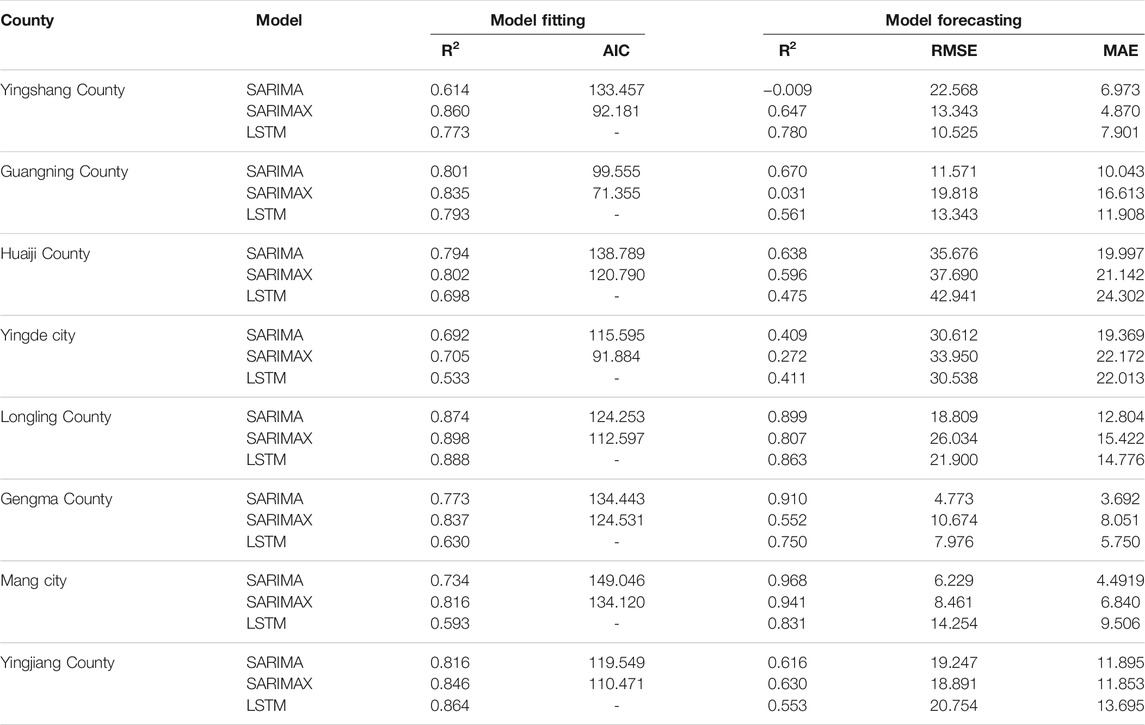Viewport: 1145px width, 725px height.
Task: Click the Gengma County row label
Action: 56,499
